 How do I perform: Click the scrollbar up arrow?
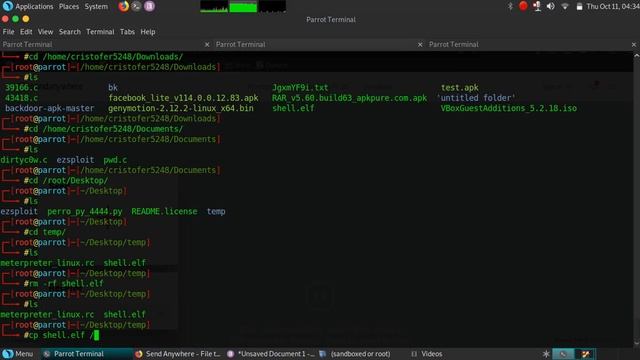[x=636, y=55]
